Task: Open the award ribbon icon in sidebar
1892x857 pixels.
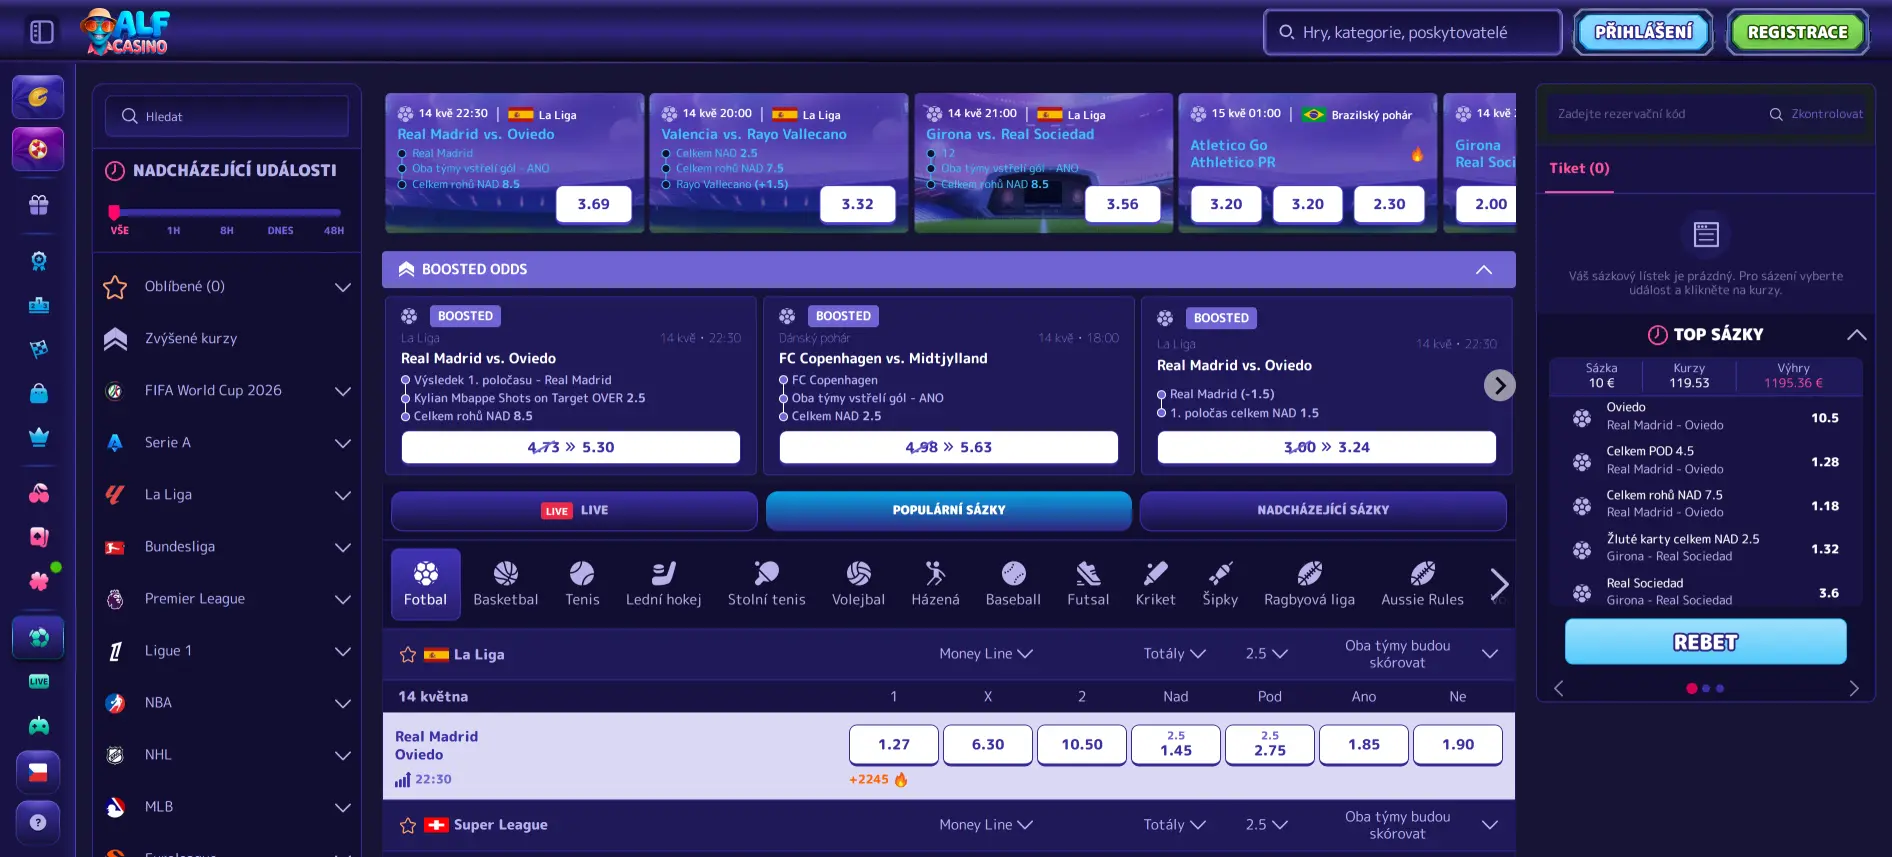Action: click(x=38, y=261)
